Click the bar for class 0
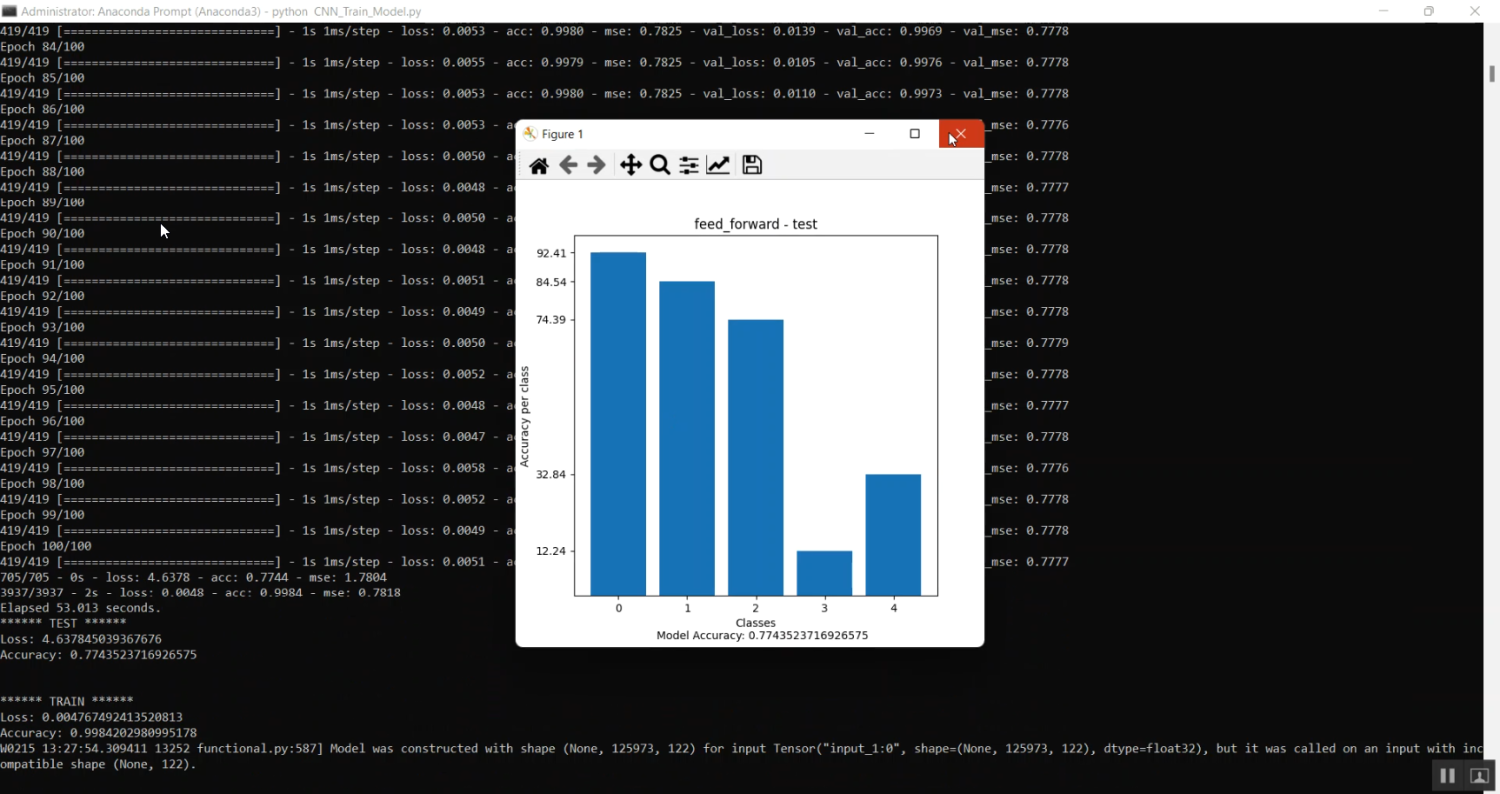This screenshot has width=1500, height=794. pos(618,424)
